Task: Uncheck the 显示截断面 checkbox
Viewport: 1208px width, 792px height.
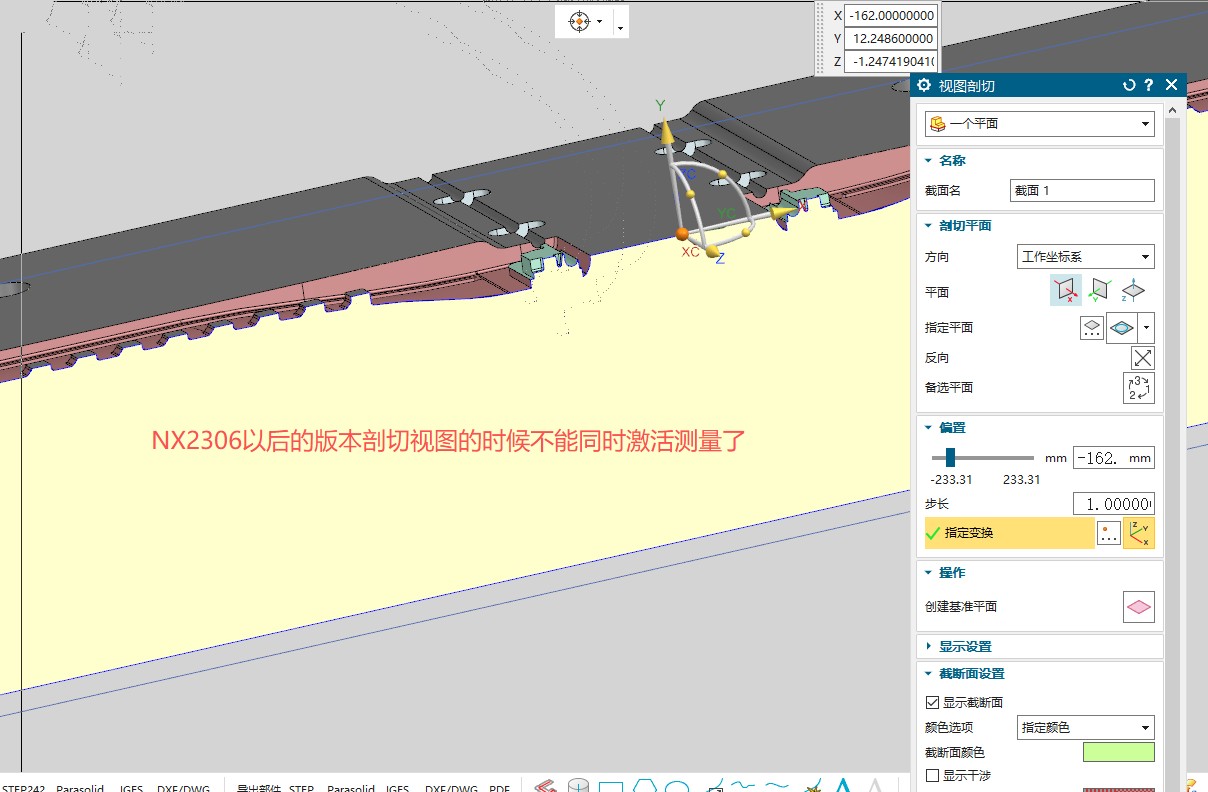Action: click(933, 703)
